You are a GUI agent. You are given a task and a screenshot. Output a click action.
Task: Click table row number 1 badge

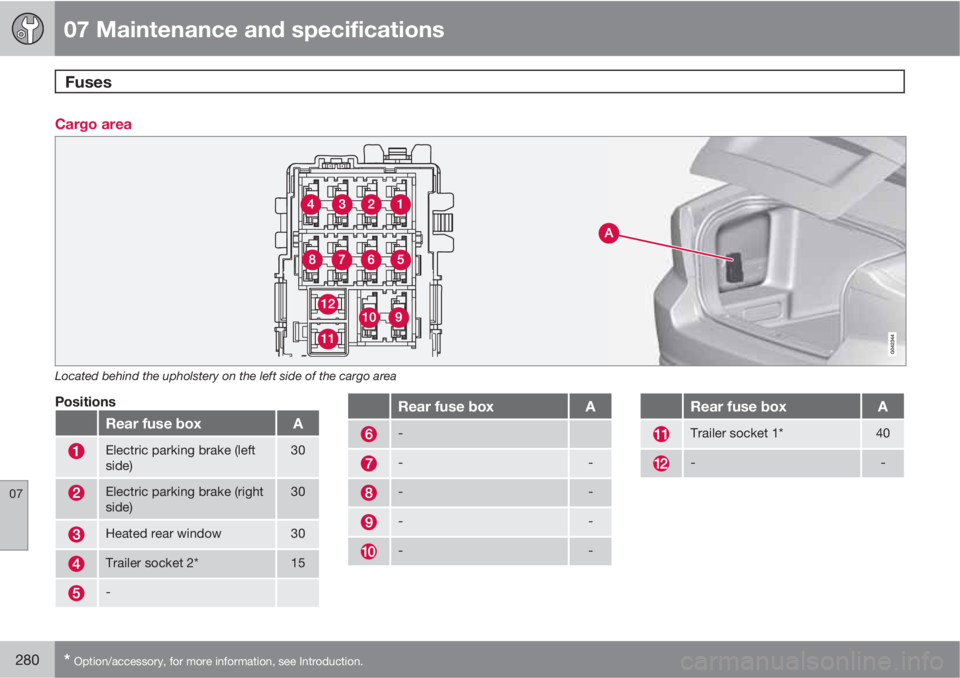coord(76,451)
